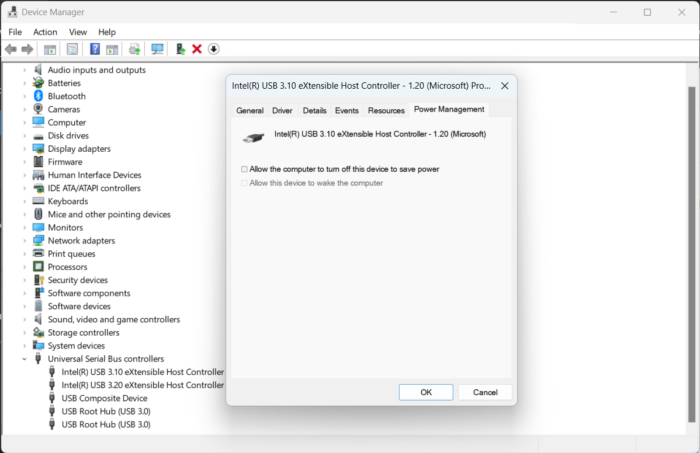Switch to the Details tab
The image size is (700, 453).
(x=315, y=110)
